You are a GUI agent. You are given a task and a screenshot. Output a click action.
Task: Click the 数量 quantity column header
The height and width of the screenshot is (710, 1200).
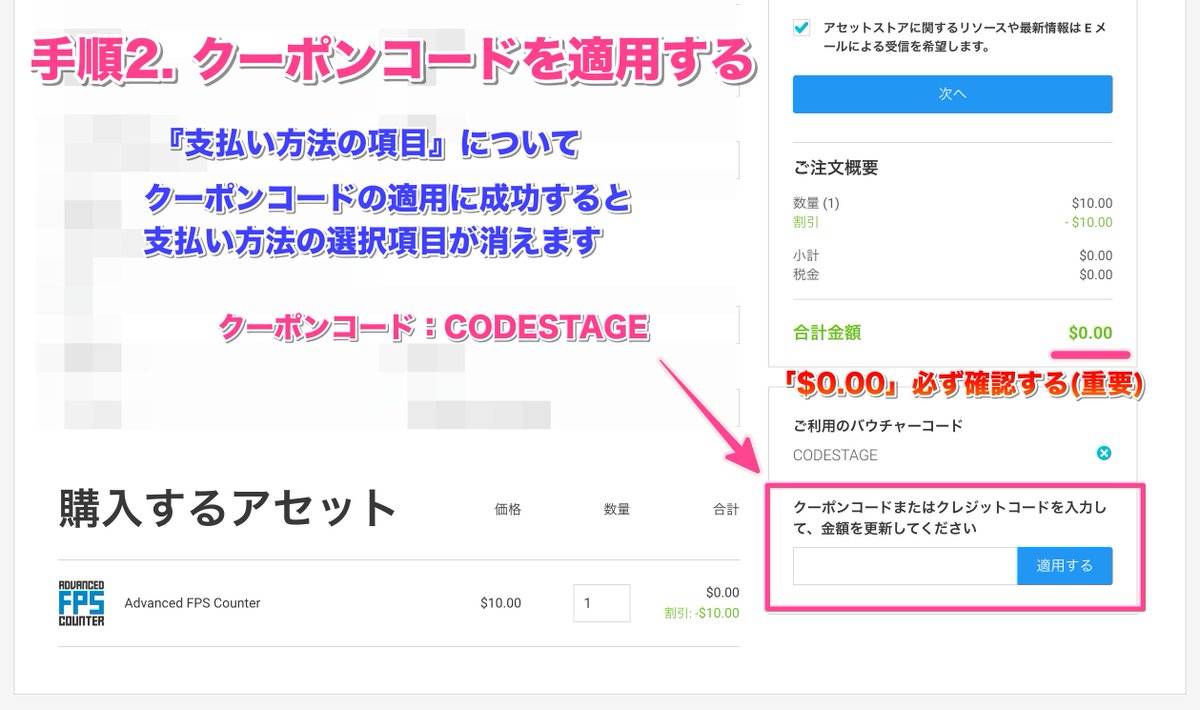[616, 509]
